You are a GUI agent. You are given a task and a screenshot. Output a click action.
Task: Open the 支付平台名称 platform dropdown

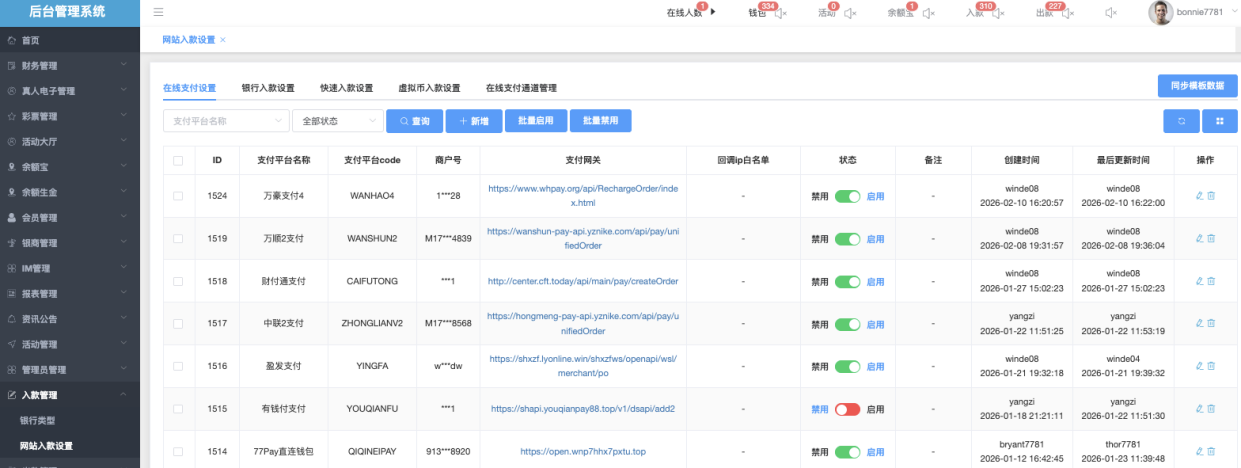[226, 121]
